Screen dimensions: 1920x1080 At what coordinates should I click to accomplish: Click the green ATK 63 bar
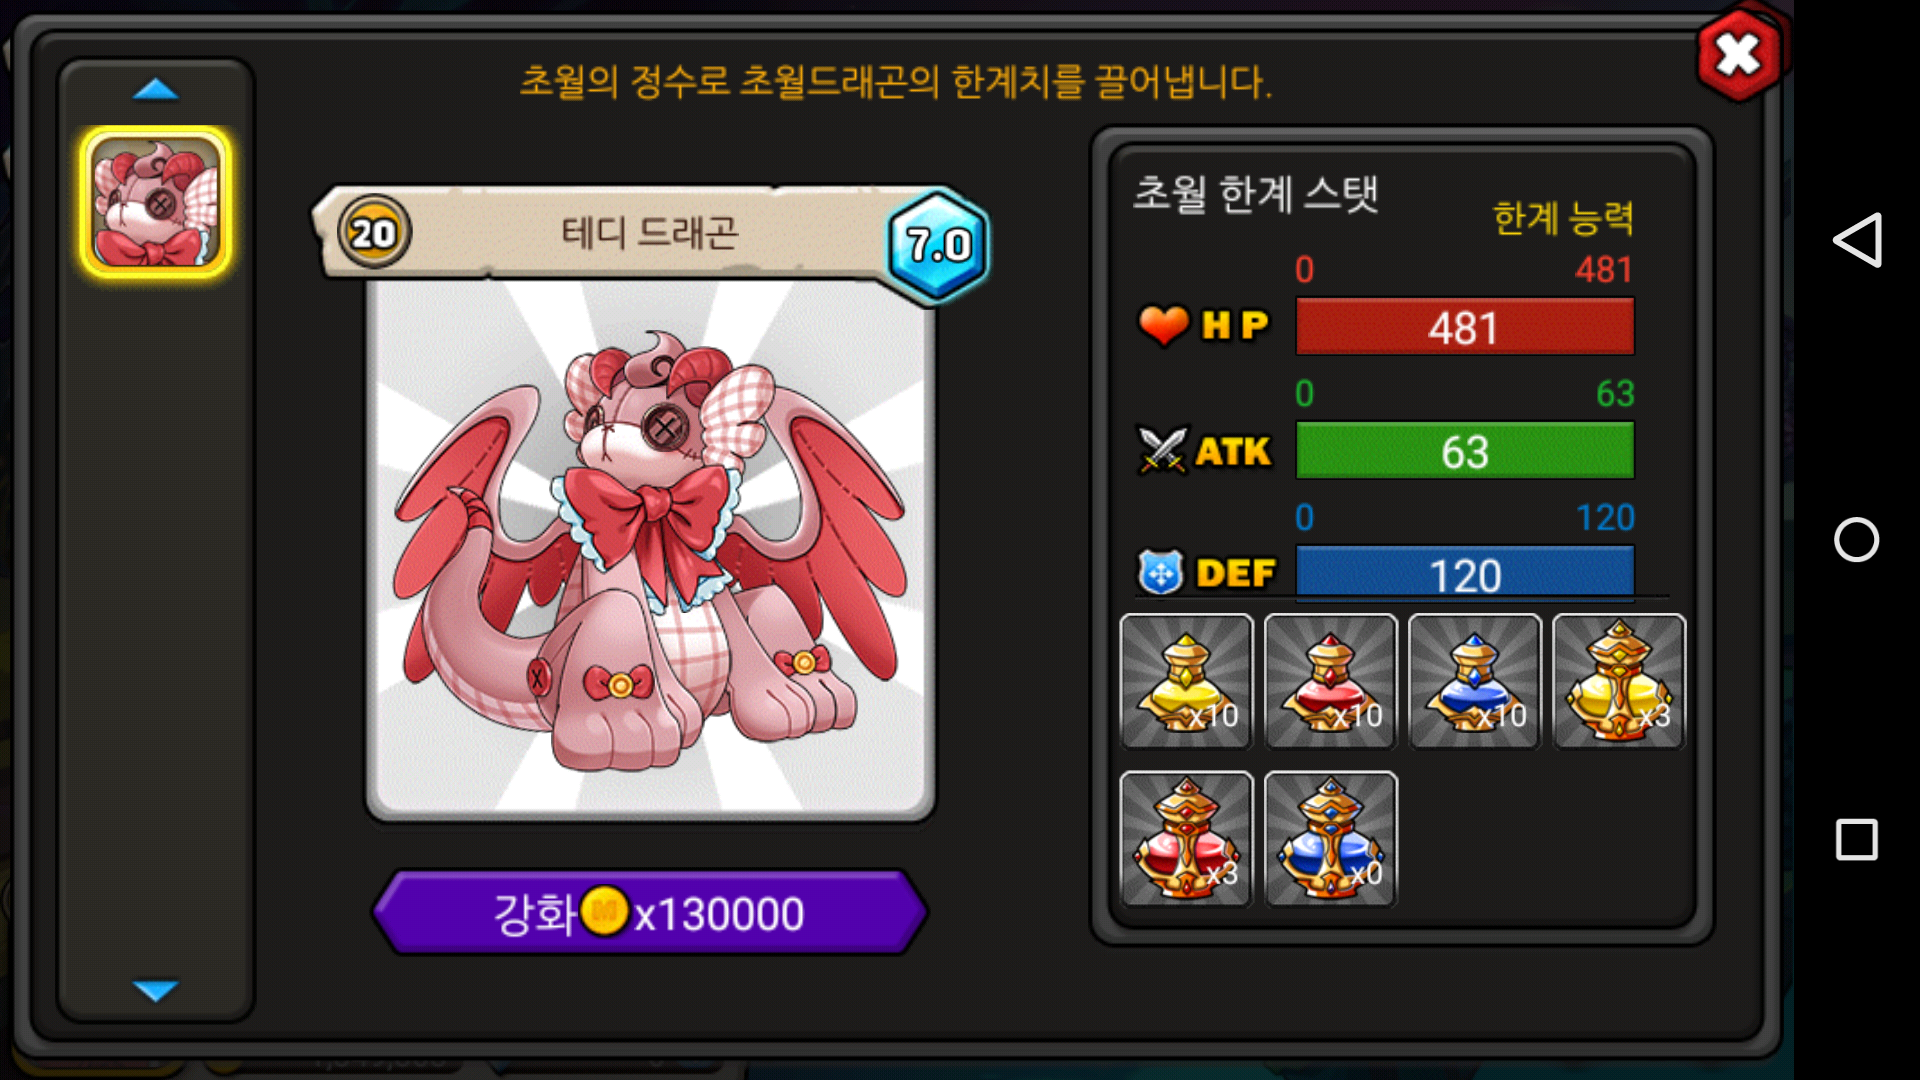(1465, 451)
